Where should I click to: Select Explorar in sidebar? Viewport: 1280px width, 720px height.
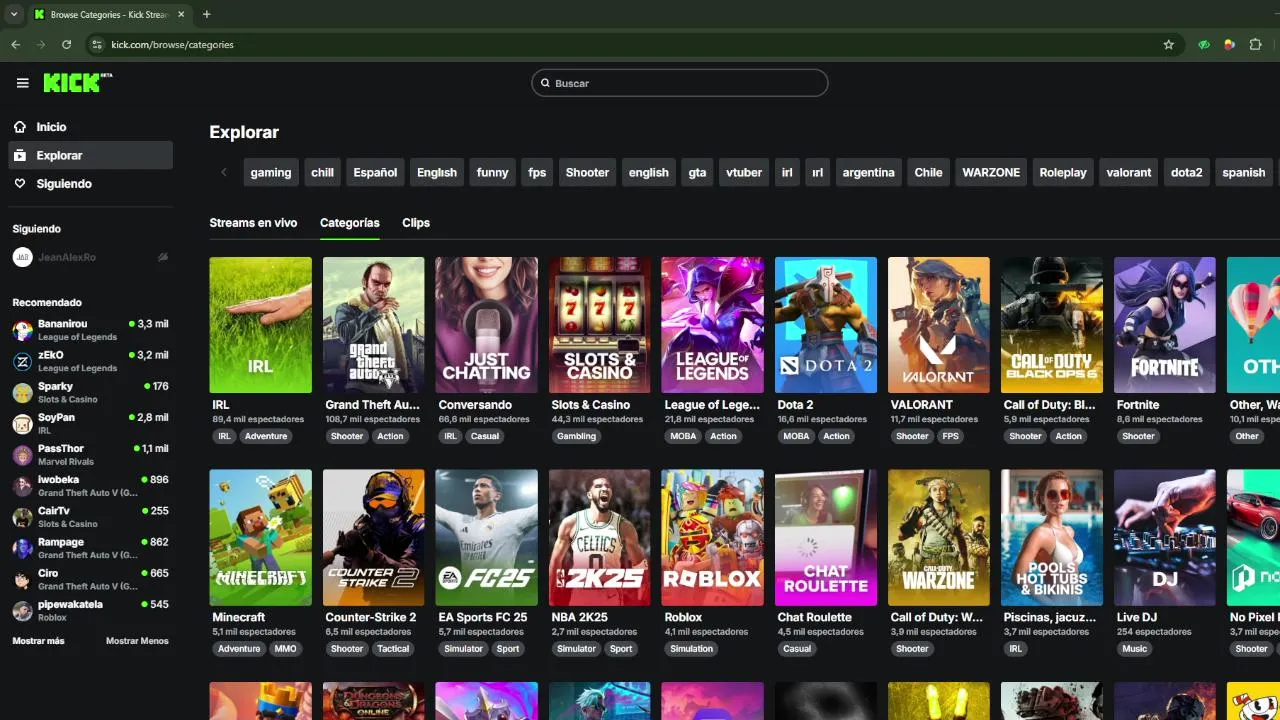point(90,155)
